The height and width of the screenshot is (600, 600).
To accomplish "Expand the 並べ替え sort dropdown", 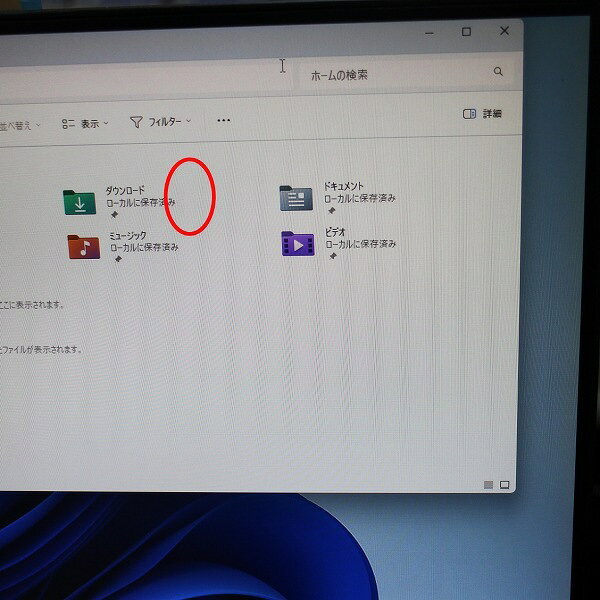I will 20,125.
